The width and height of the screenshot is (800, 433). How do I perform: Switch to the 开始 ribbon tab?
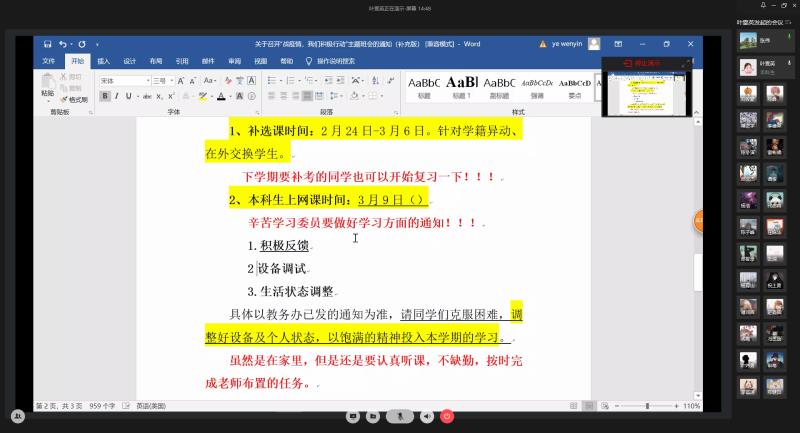pos(78,61)
